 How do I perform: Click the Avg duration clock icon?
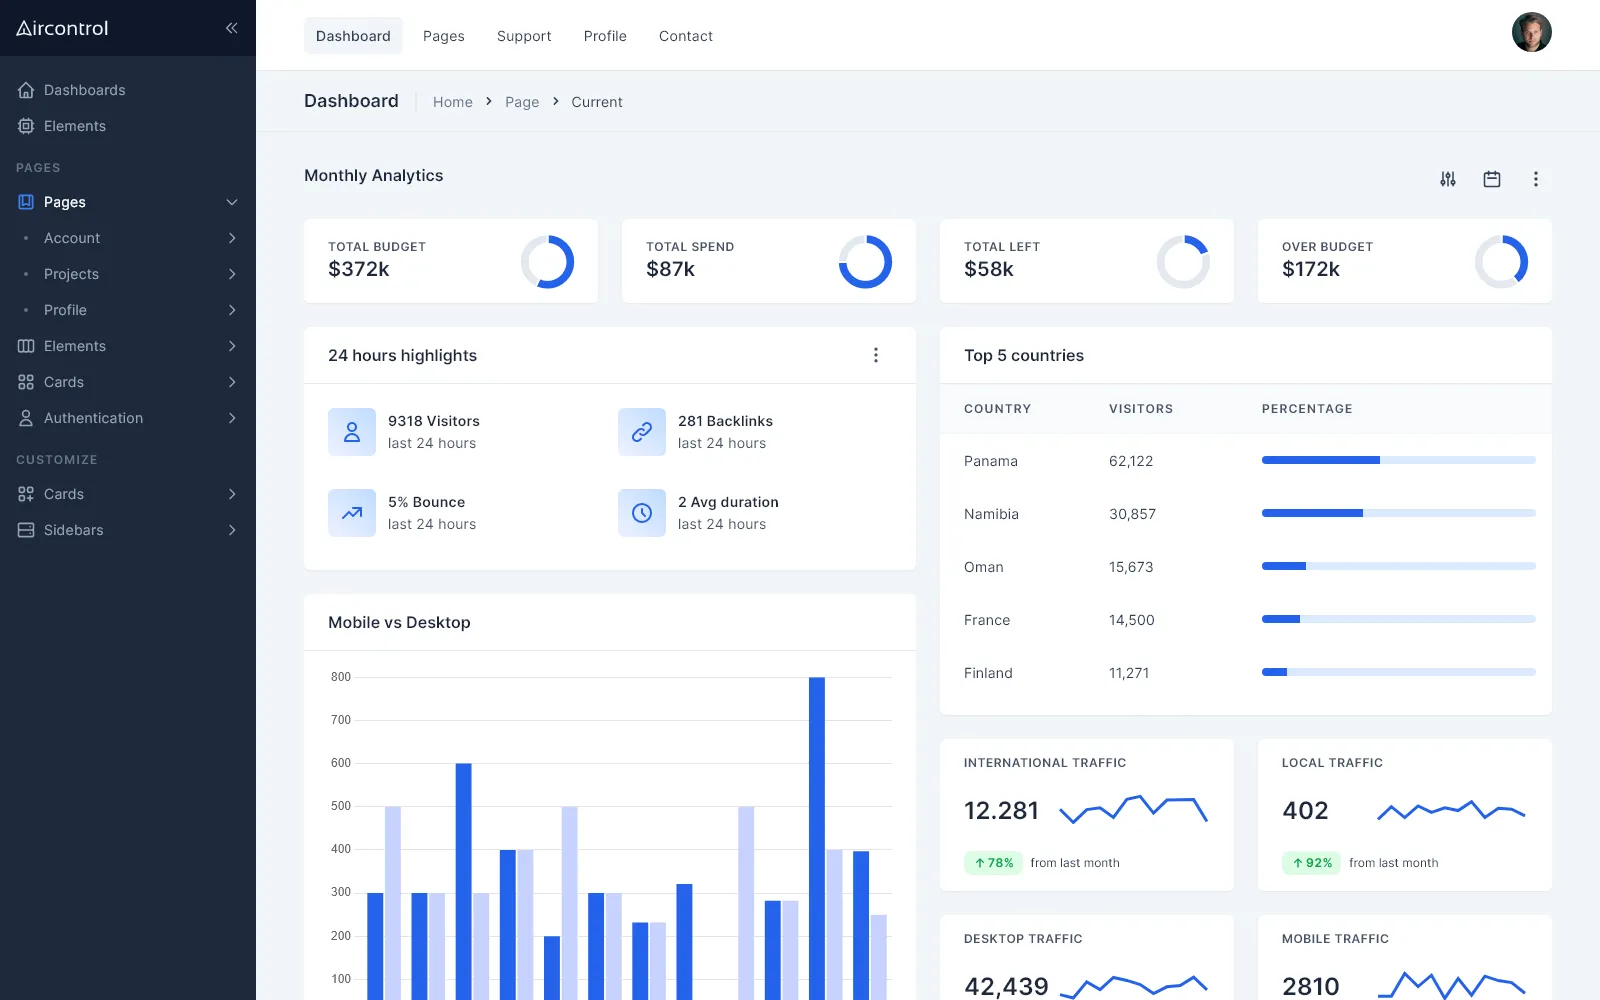point(642,513)
